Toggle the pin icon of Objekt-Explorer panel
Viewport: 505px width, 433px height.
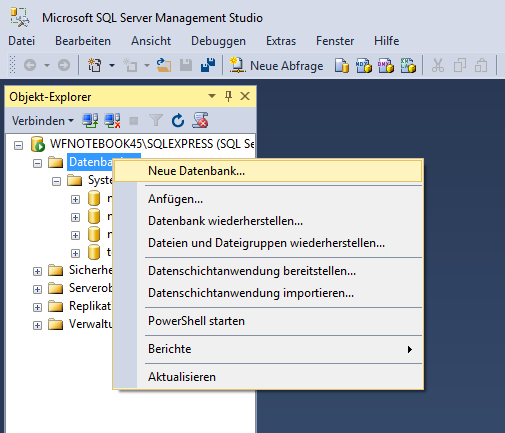coord(228,96)
